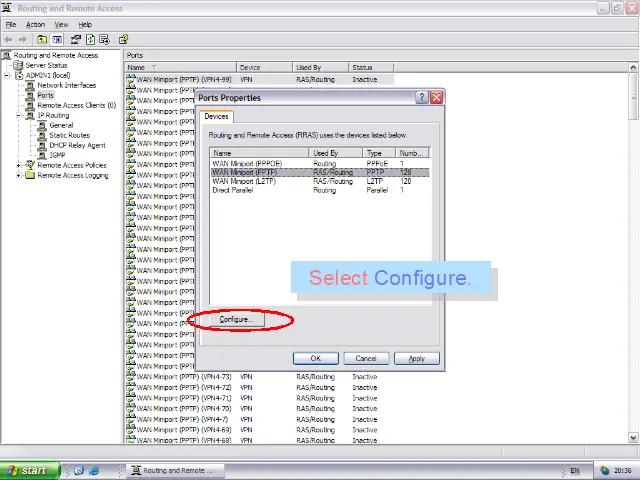Viewport: 640px width, 480px height.
Task: Open the View menu
Action: point(62,24)
